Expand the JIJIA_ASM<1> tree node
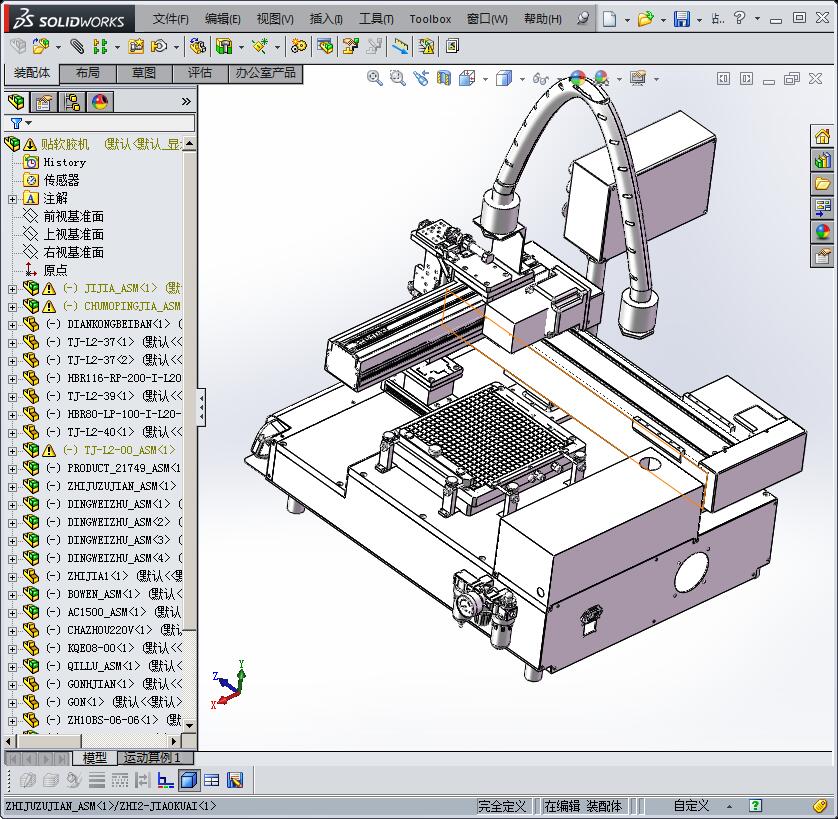 click(12, 288)
